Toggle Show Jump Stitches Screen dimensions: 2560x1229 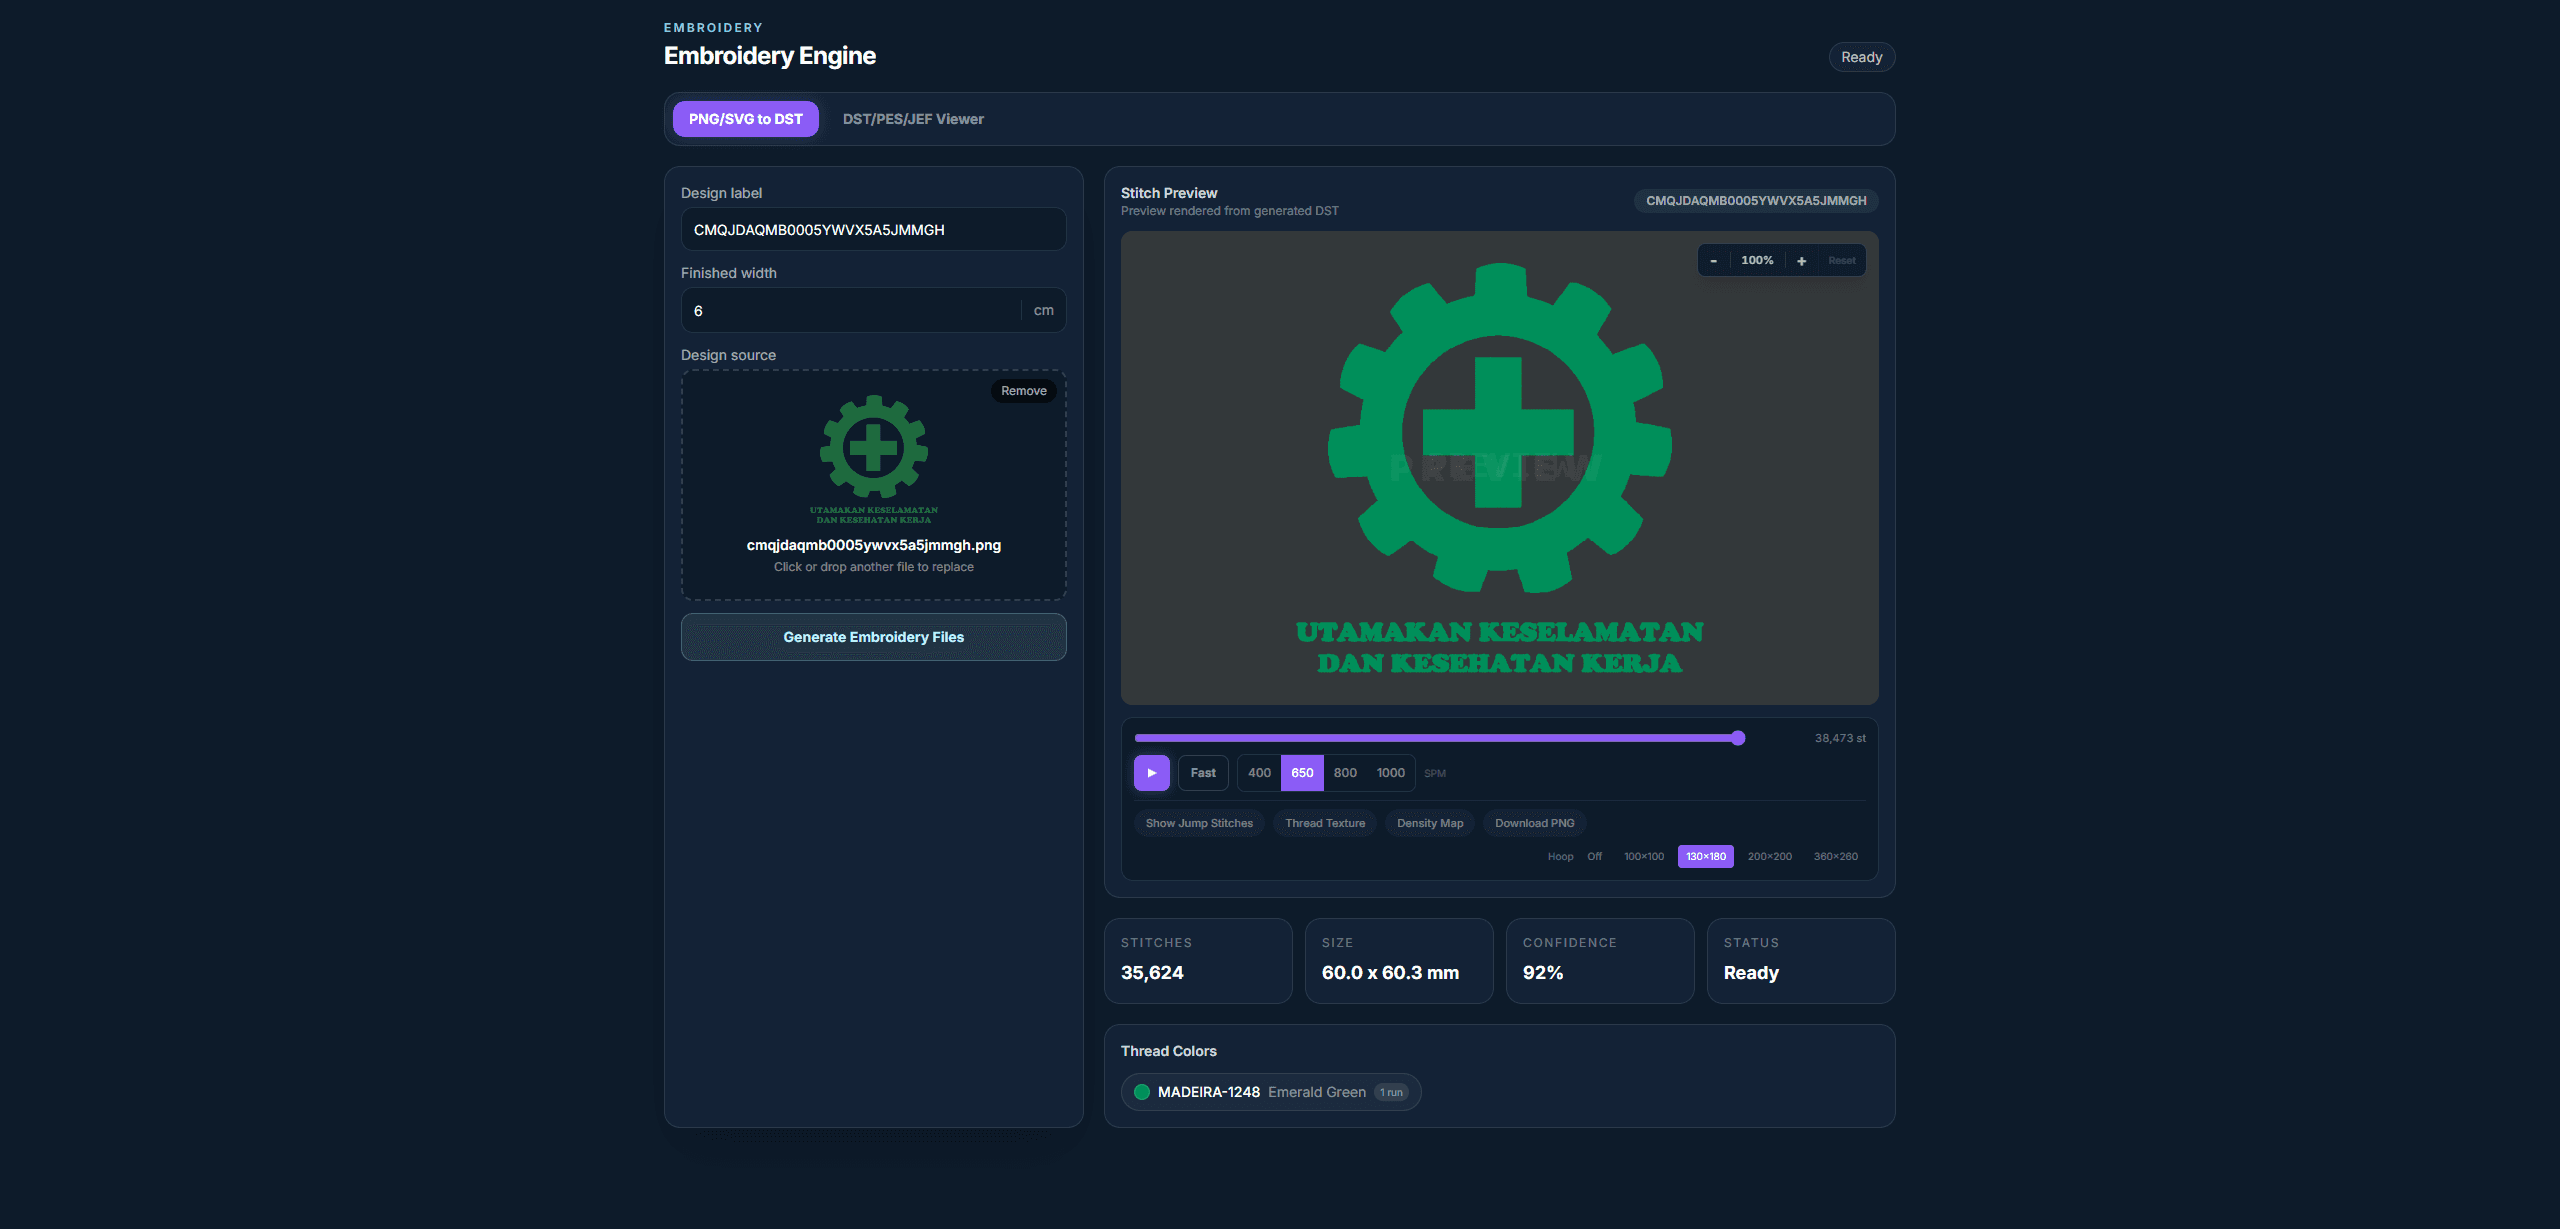coord(1199,823)
